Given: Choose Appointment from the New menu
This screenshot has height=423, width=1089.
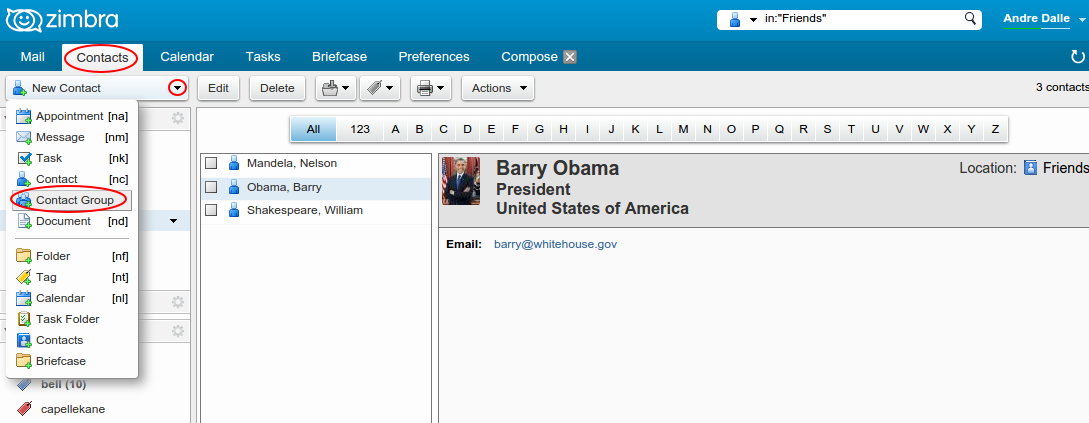Looking at the screenshot, I should pos(72,116).
